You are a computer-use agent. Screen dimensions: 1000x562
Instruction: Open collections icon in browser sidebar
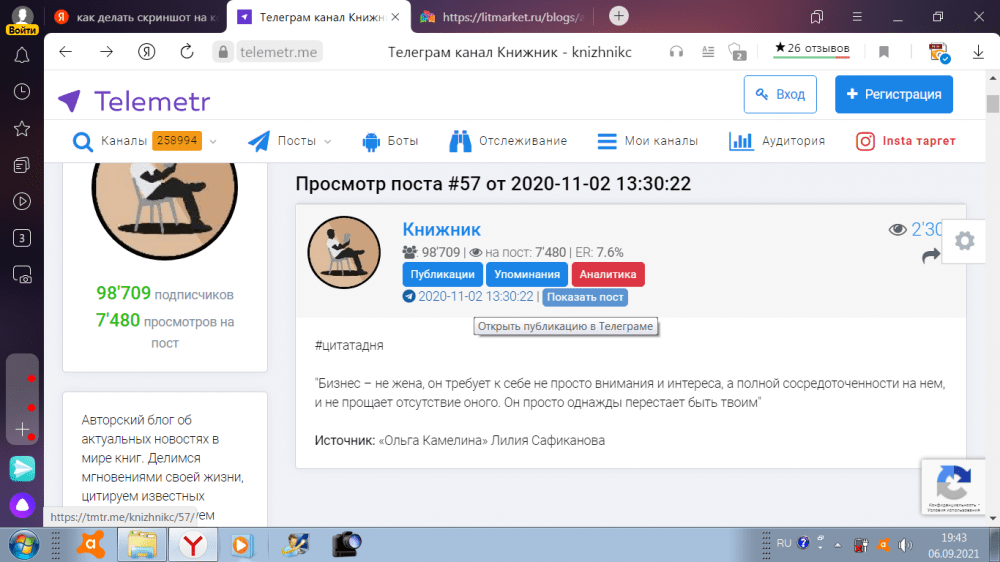pyautogui.click(x=22, y=165)
